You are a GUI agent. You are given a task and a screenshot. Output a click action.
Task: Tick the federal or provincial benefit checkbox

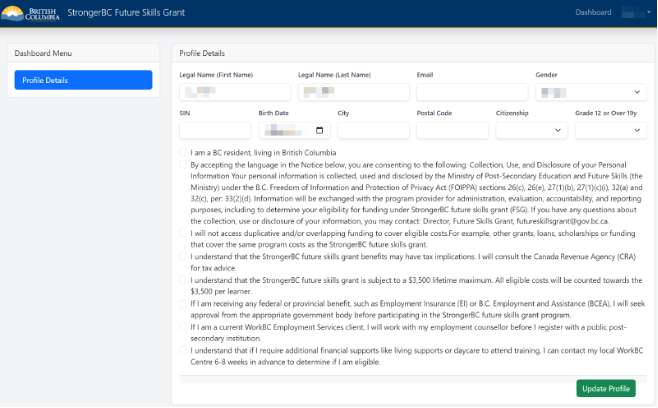(183, 303)
